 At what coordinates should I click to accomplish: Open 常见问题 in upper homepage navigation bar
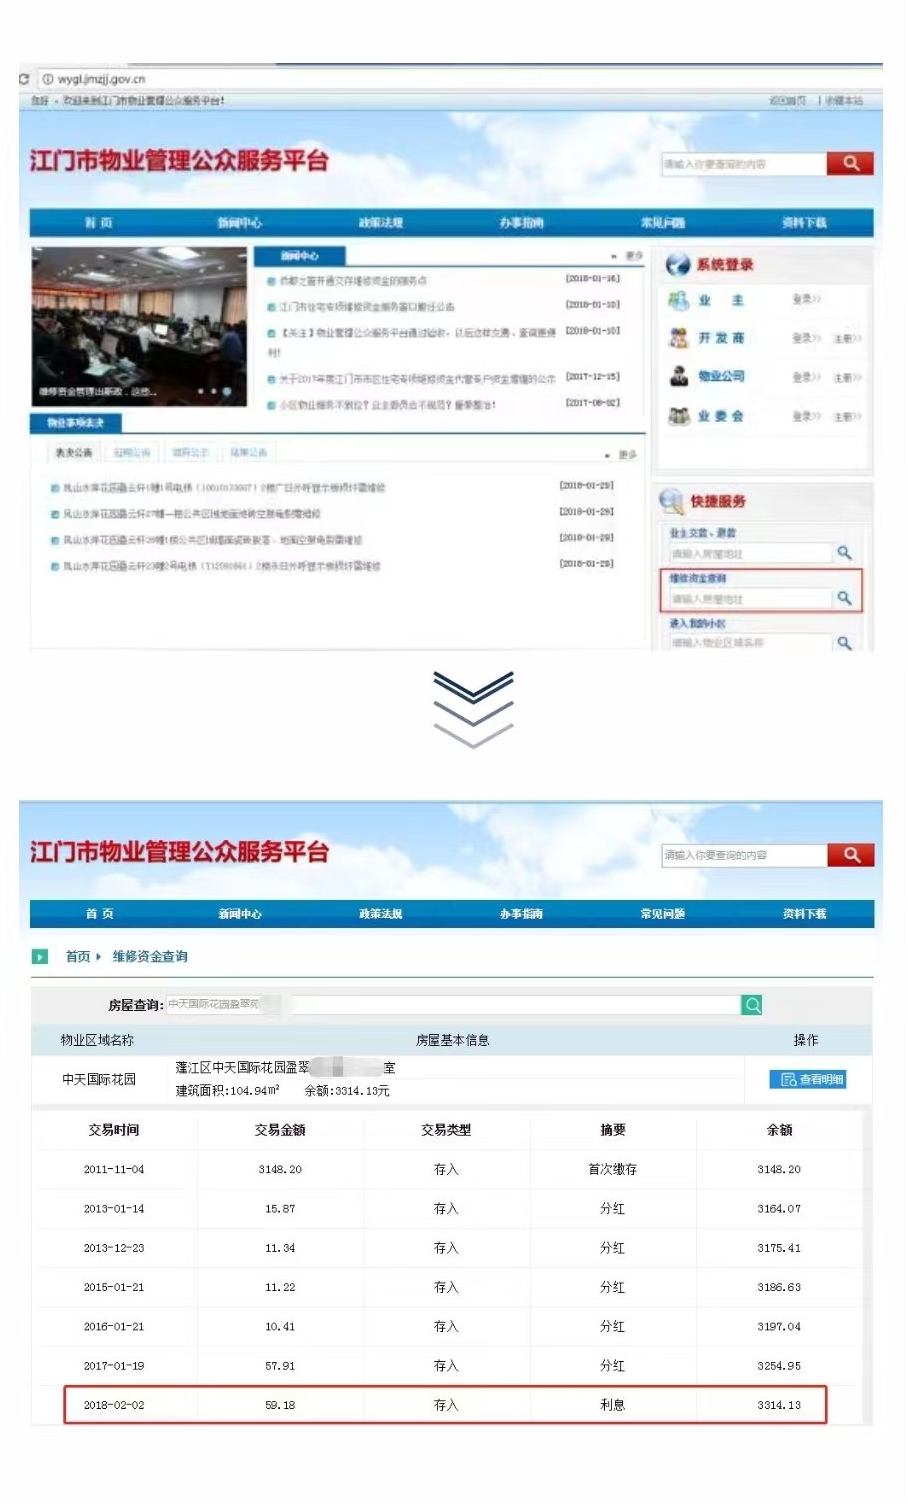click(663, 222)
